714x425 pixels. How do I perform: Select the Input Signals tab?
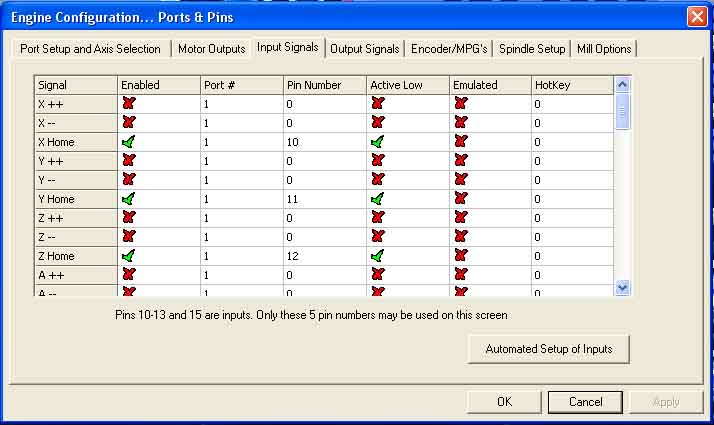tap(288, 47)
